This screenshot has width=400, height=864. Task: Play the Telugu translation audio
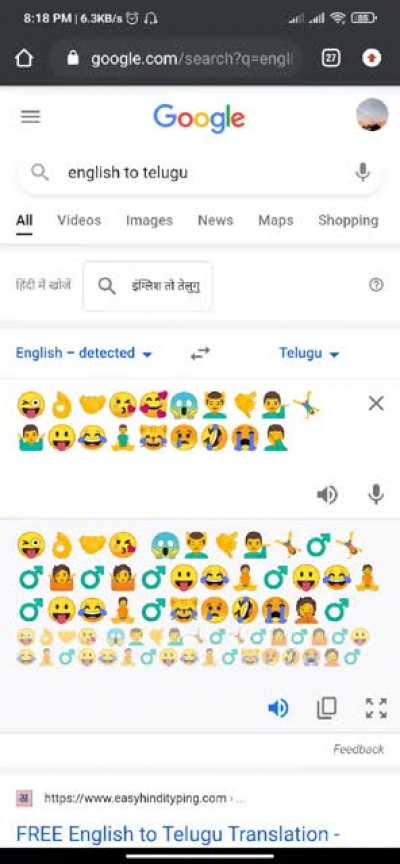pos(278,708)
